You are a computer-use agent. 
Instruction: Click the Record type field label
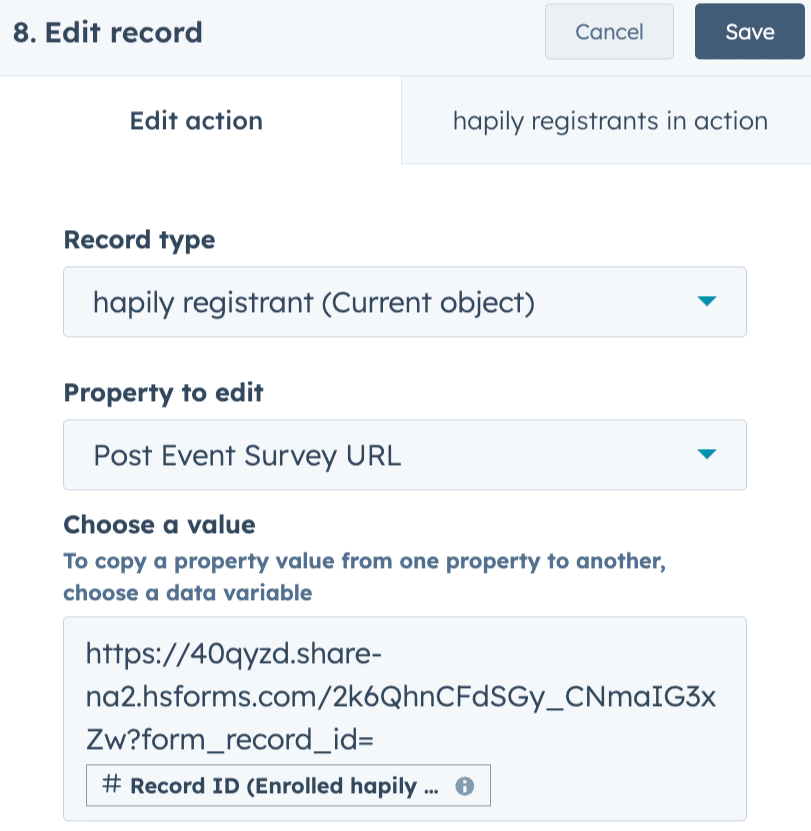click(139, 240)
